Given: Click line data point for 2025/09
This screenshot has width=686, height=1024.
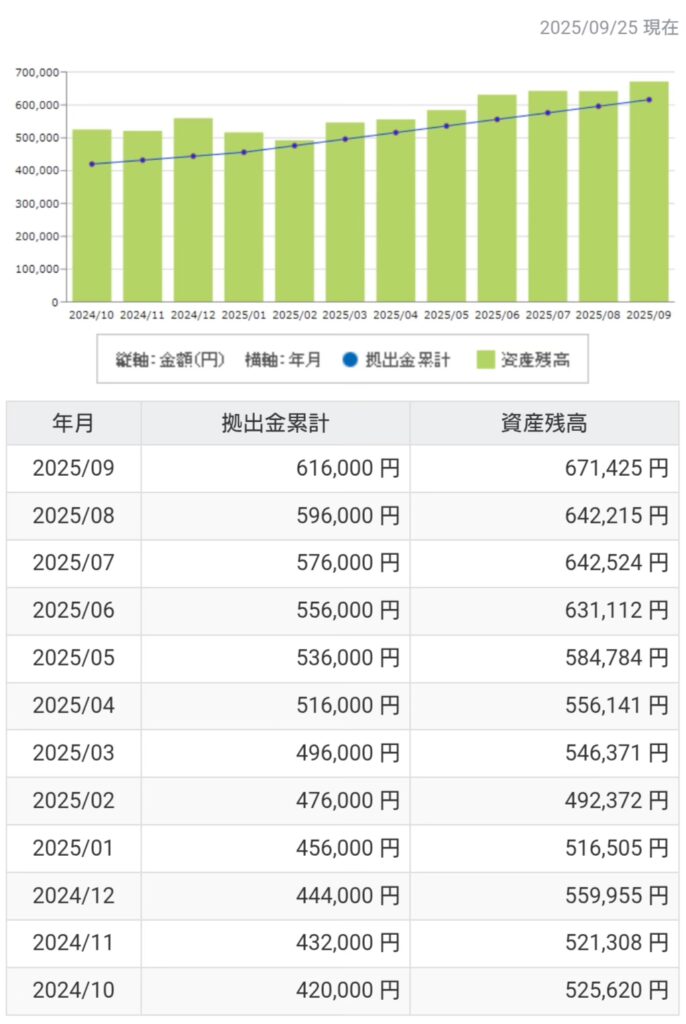Looking at the screenshot, I should [x=649, y=100].
